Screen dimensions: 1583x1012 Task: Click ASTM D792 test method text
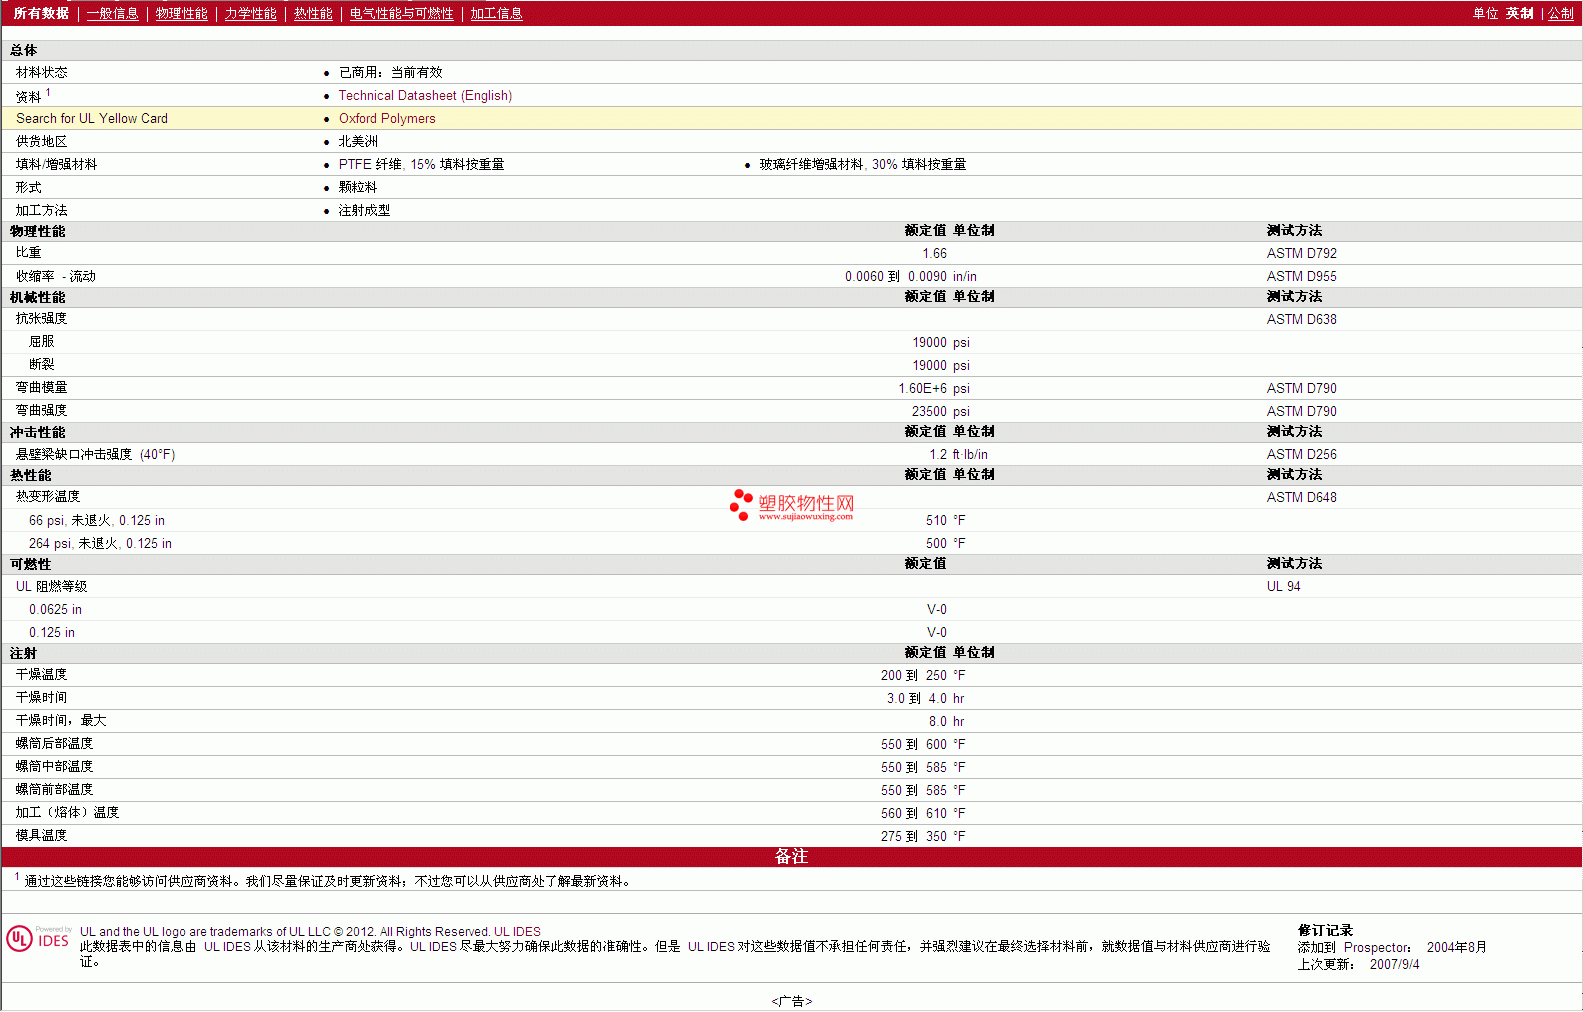(x=1301, y=254)
